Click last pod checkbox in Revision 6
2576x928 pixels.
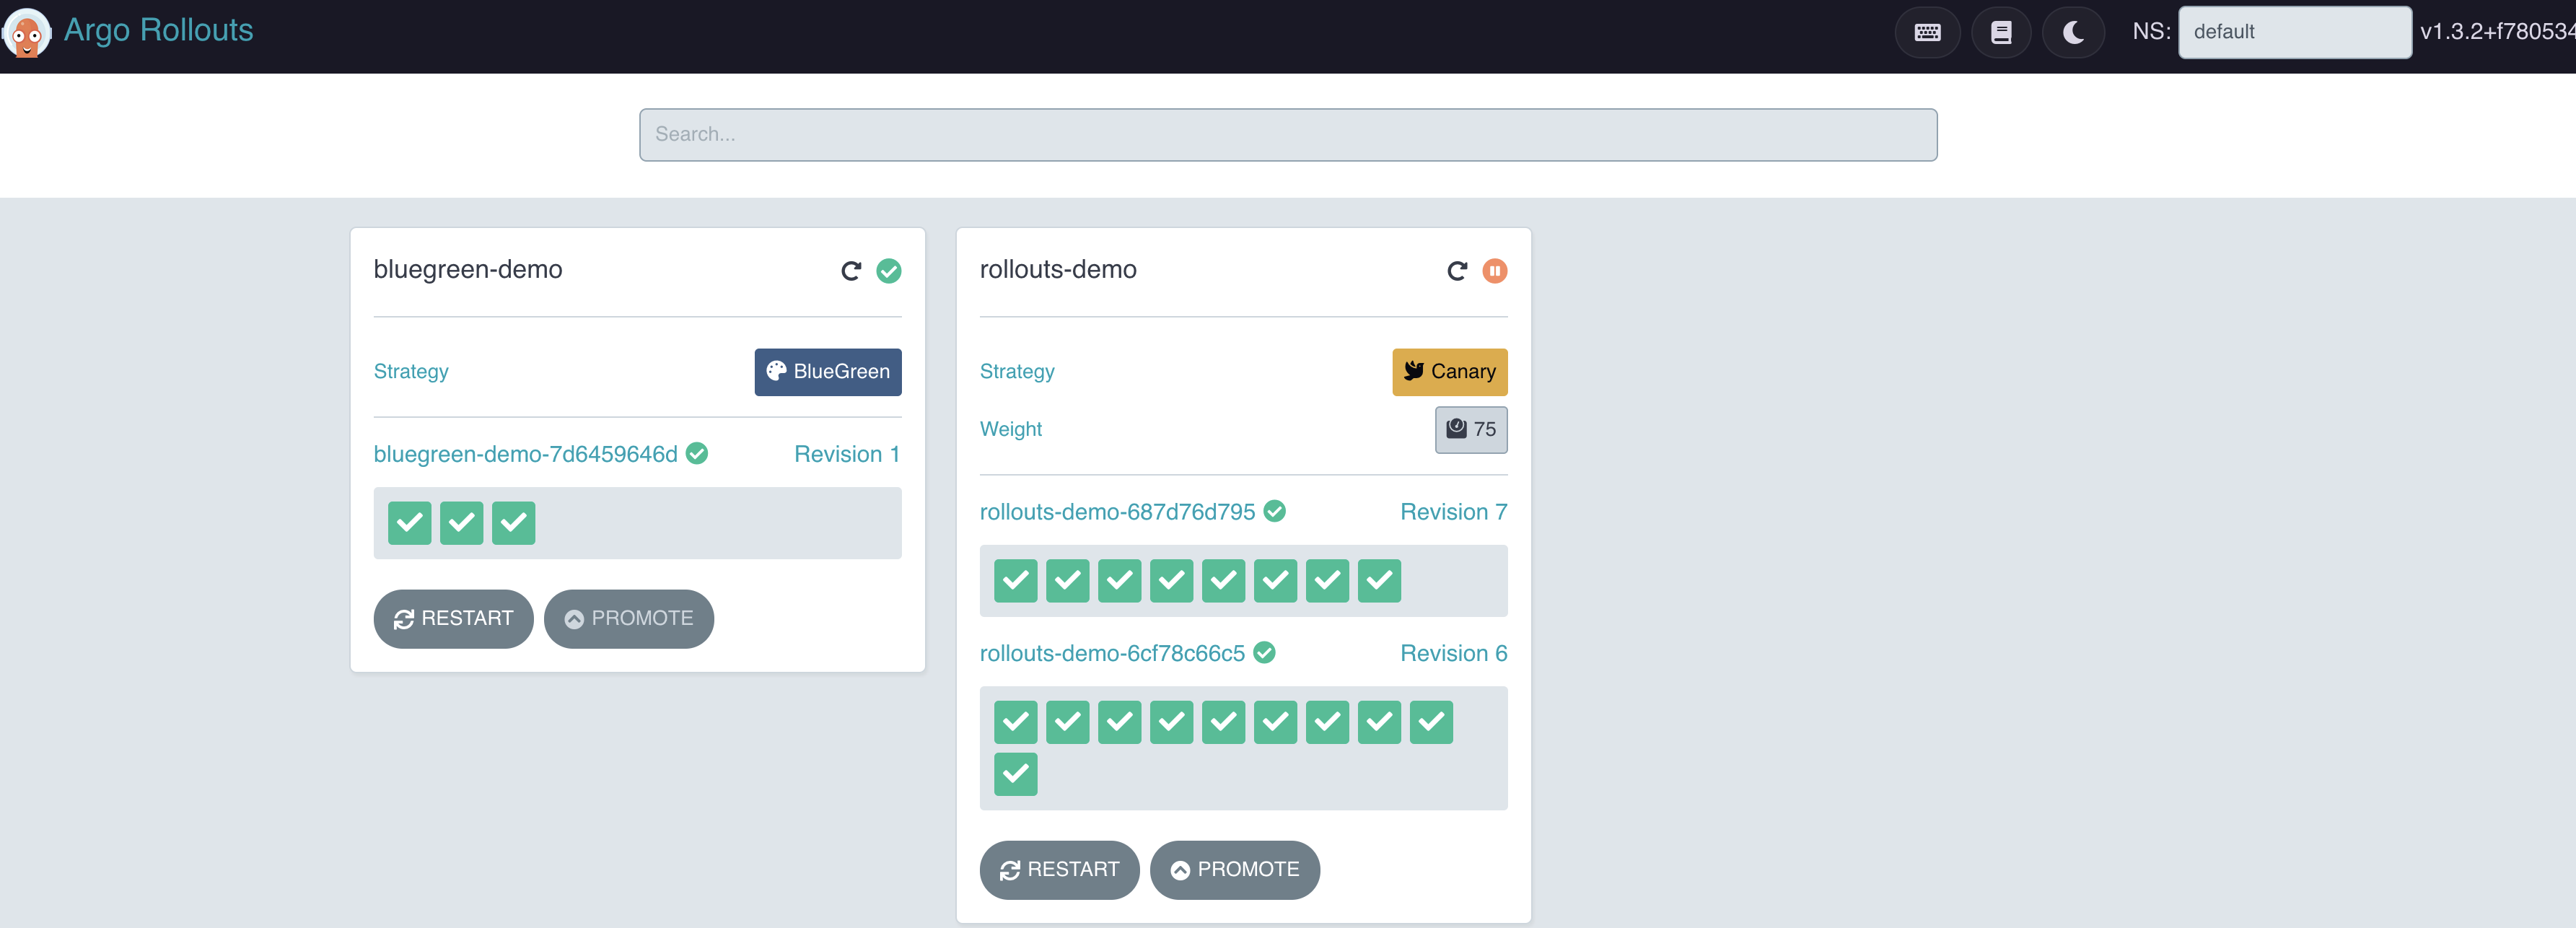(1015, 774)
